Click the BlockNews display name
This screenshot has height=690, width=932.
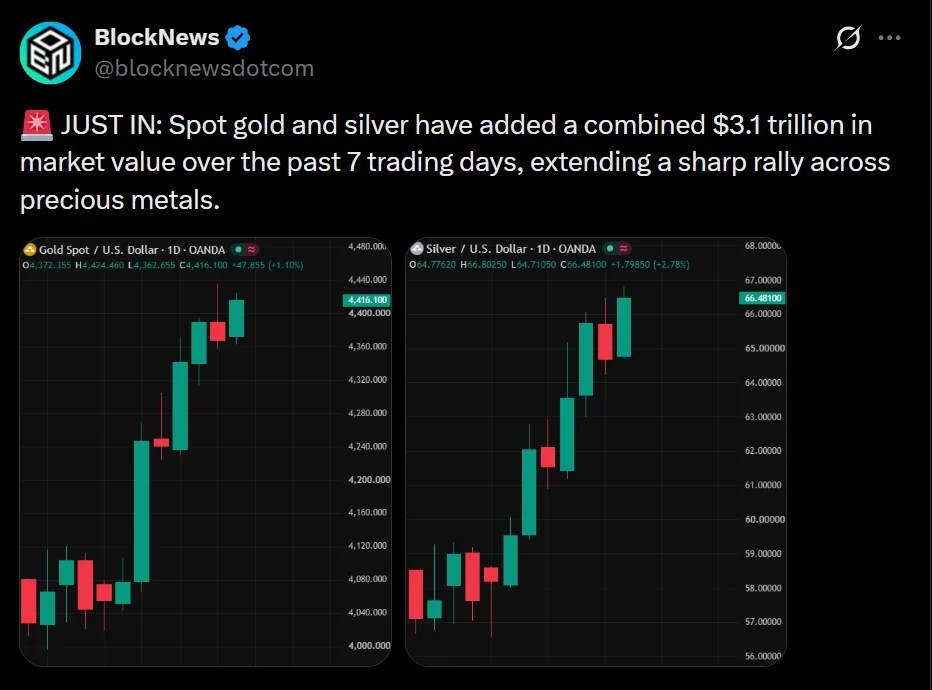pyautogui.click(x=157, y=37)
